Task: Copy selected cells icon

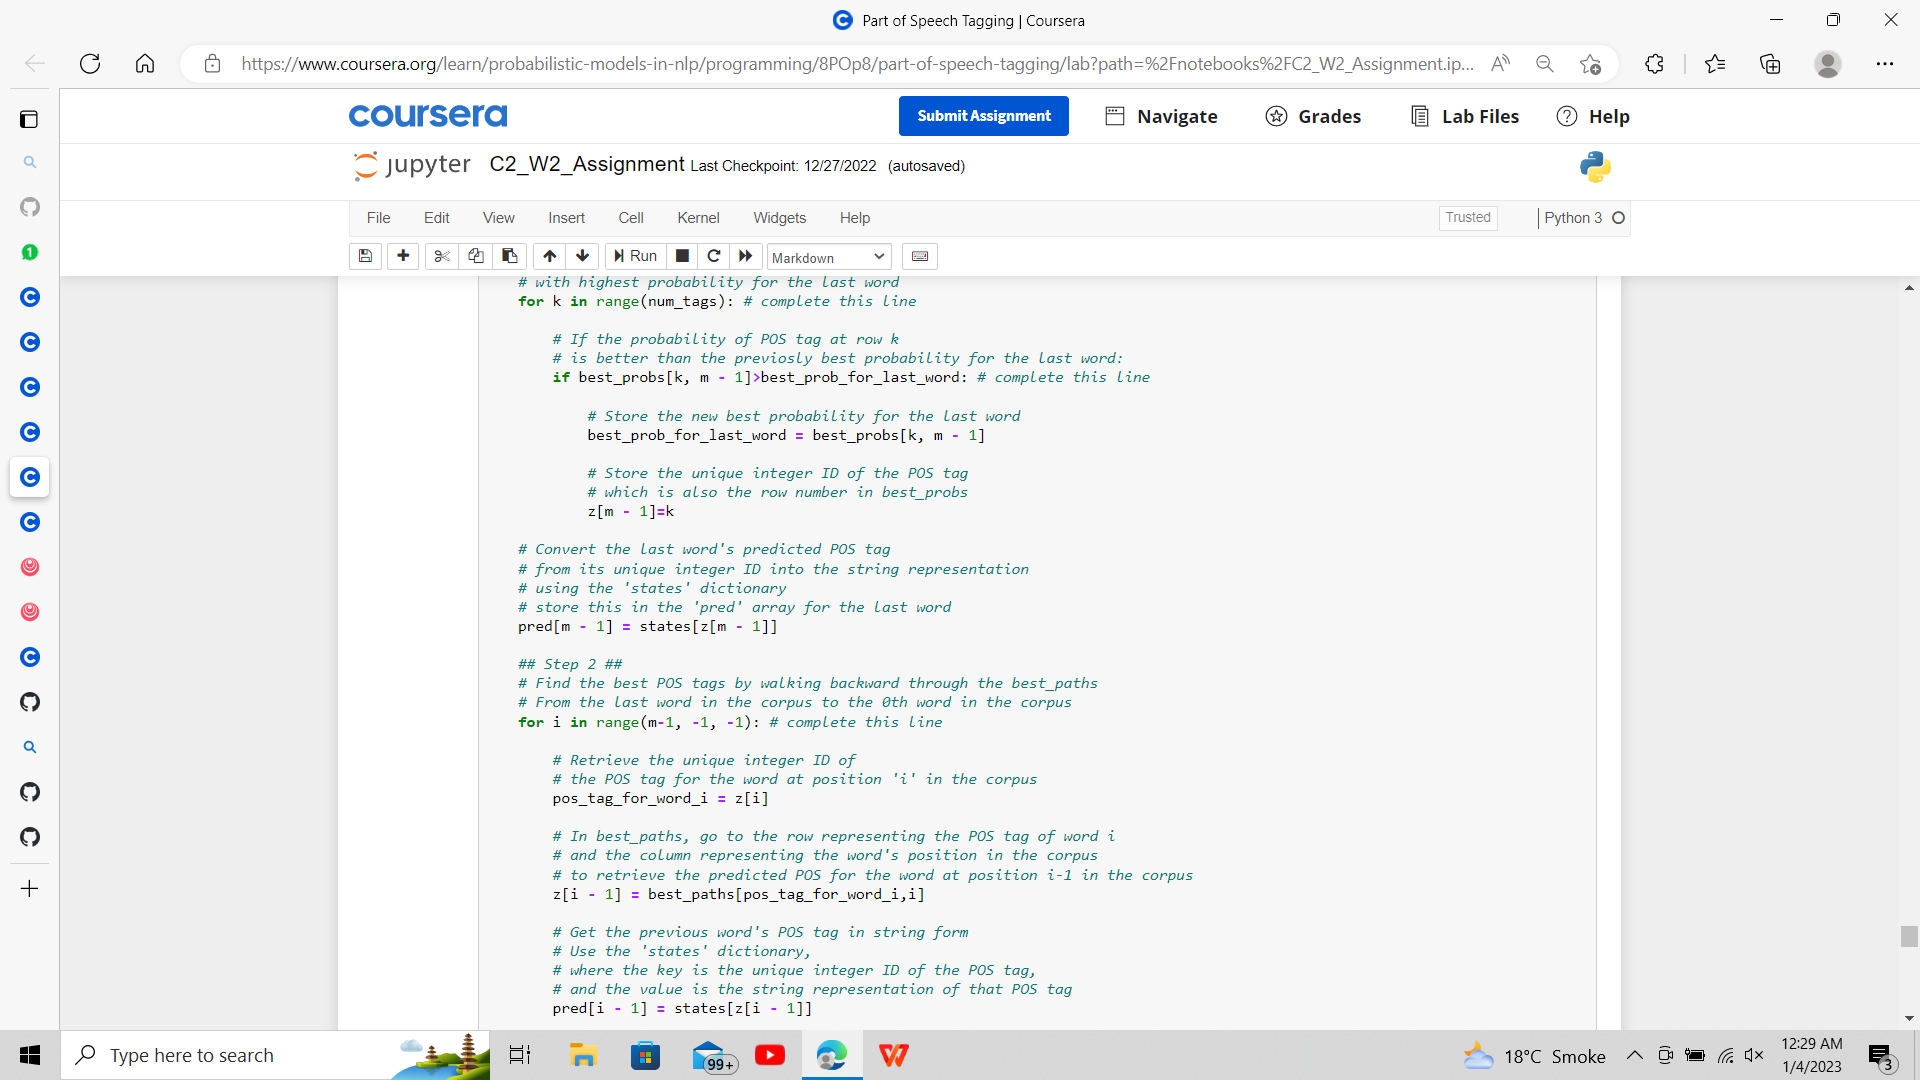Action: tap(476, 256)
